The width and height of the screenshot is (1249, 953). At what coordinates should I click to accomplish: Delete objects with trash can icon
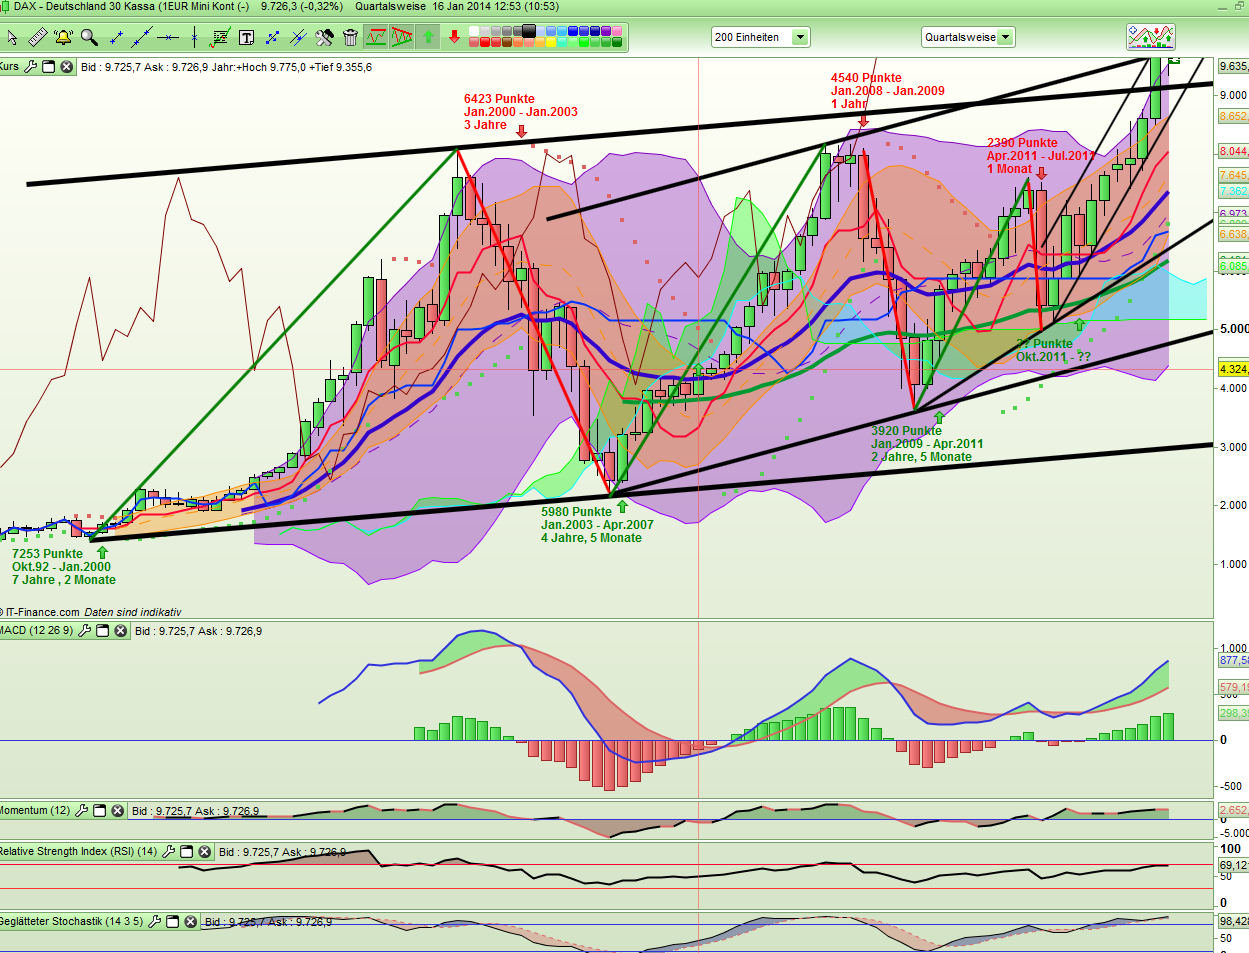(x=350, y=37)
